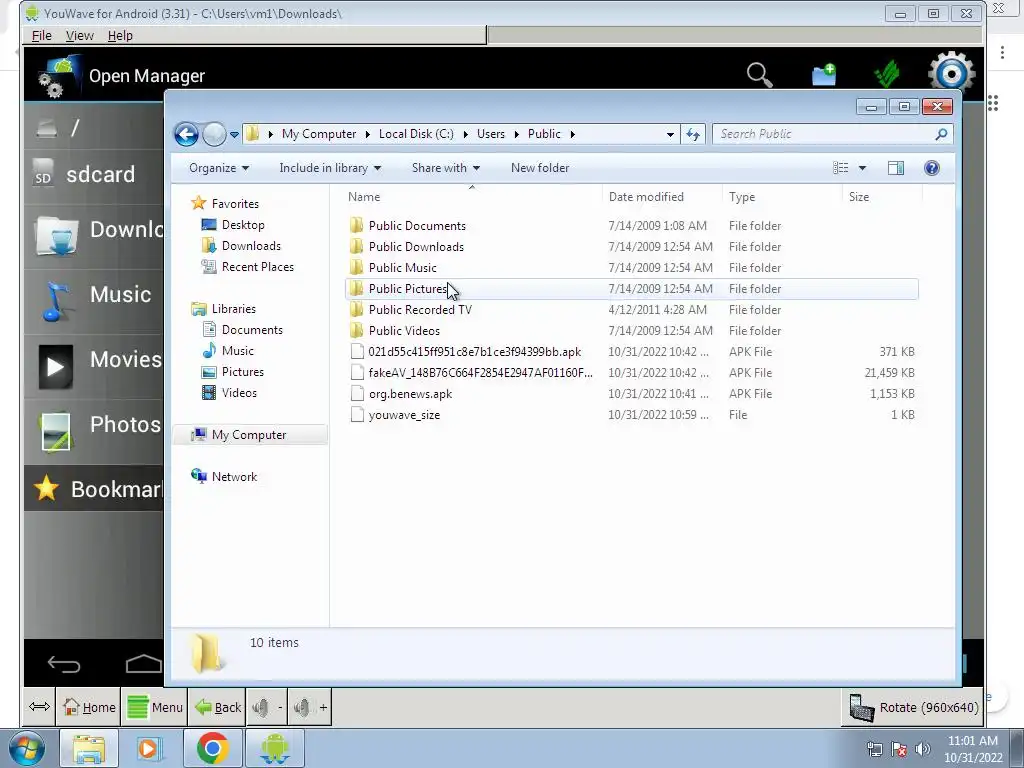The image size is (1024, 768).
Task: Open Windows Explorer from taskbar
Action: [89, 748]
